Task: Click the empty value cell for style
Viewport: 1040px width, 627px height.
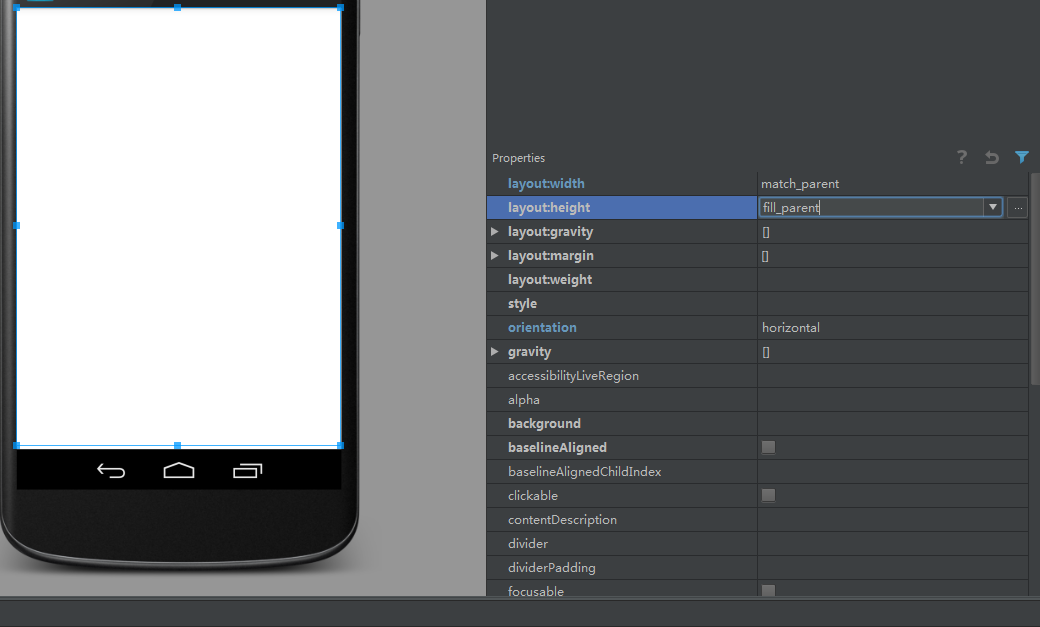Action: 893,304
